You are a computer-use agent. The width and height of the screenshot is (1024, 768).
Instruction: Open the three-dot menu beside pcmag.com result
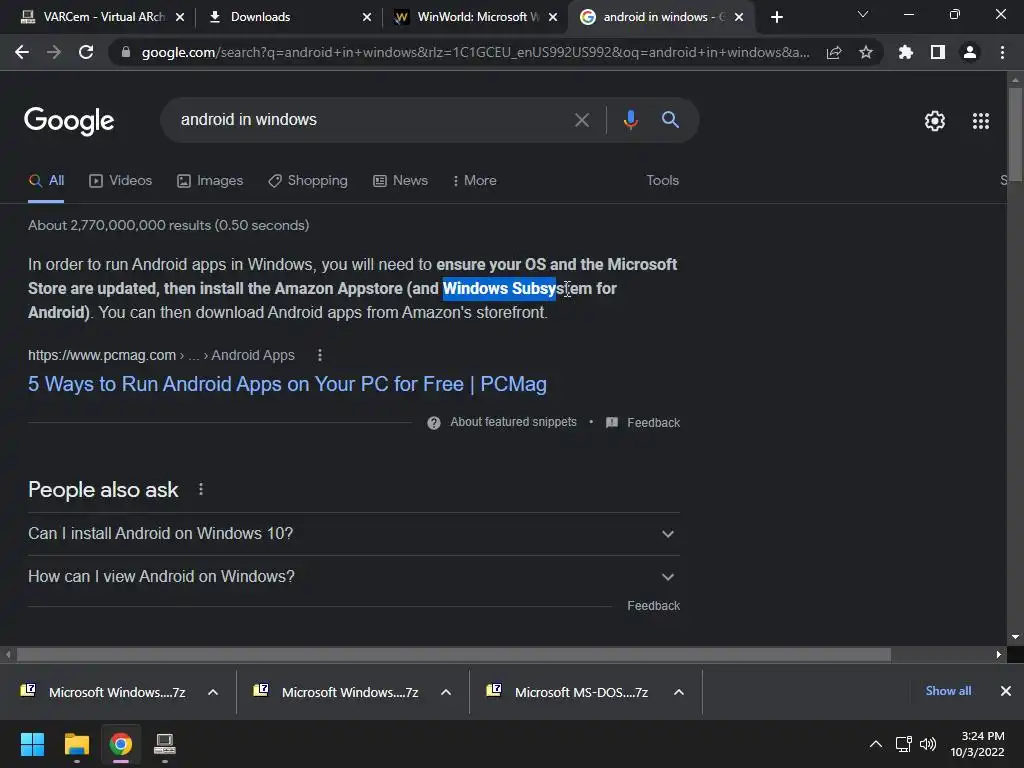pyautogui.click(x=319, y=355)
